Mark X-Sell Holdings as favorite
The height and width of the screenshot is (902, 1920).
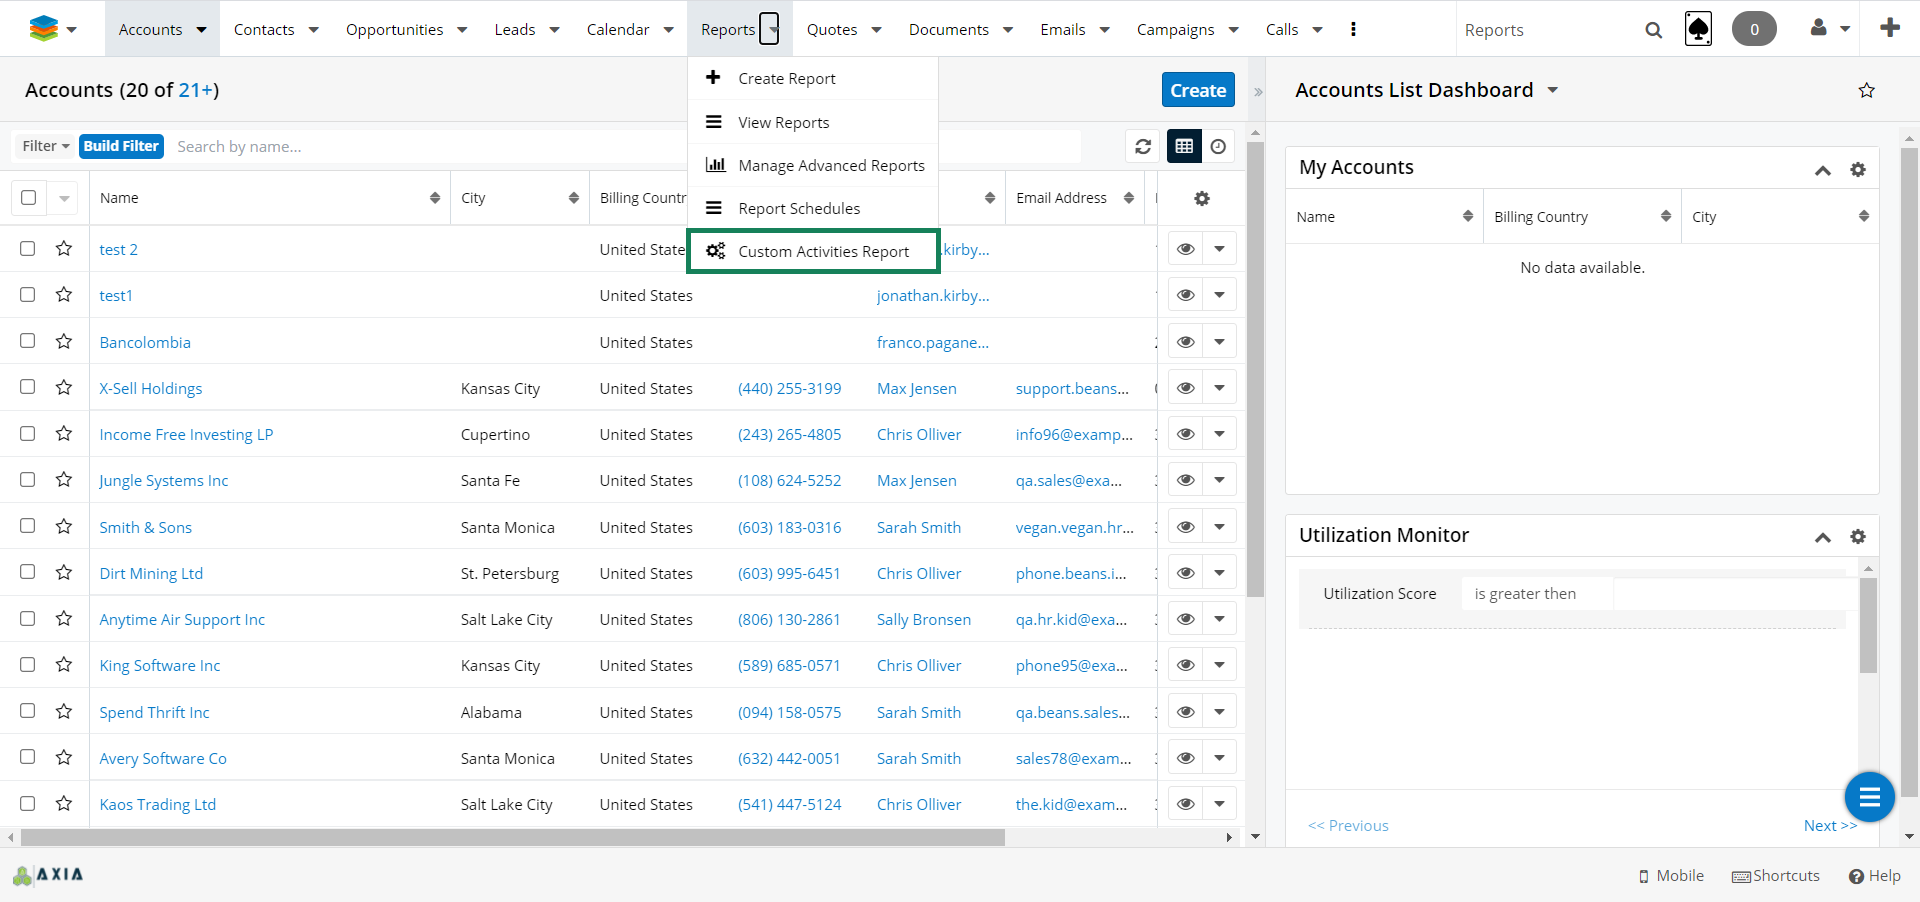click(64, 388)
